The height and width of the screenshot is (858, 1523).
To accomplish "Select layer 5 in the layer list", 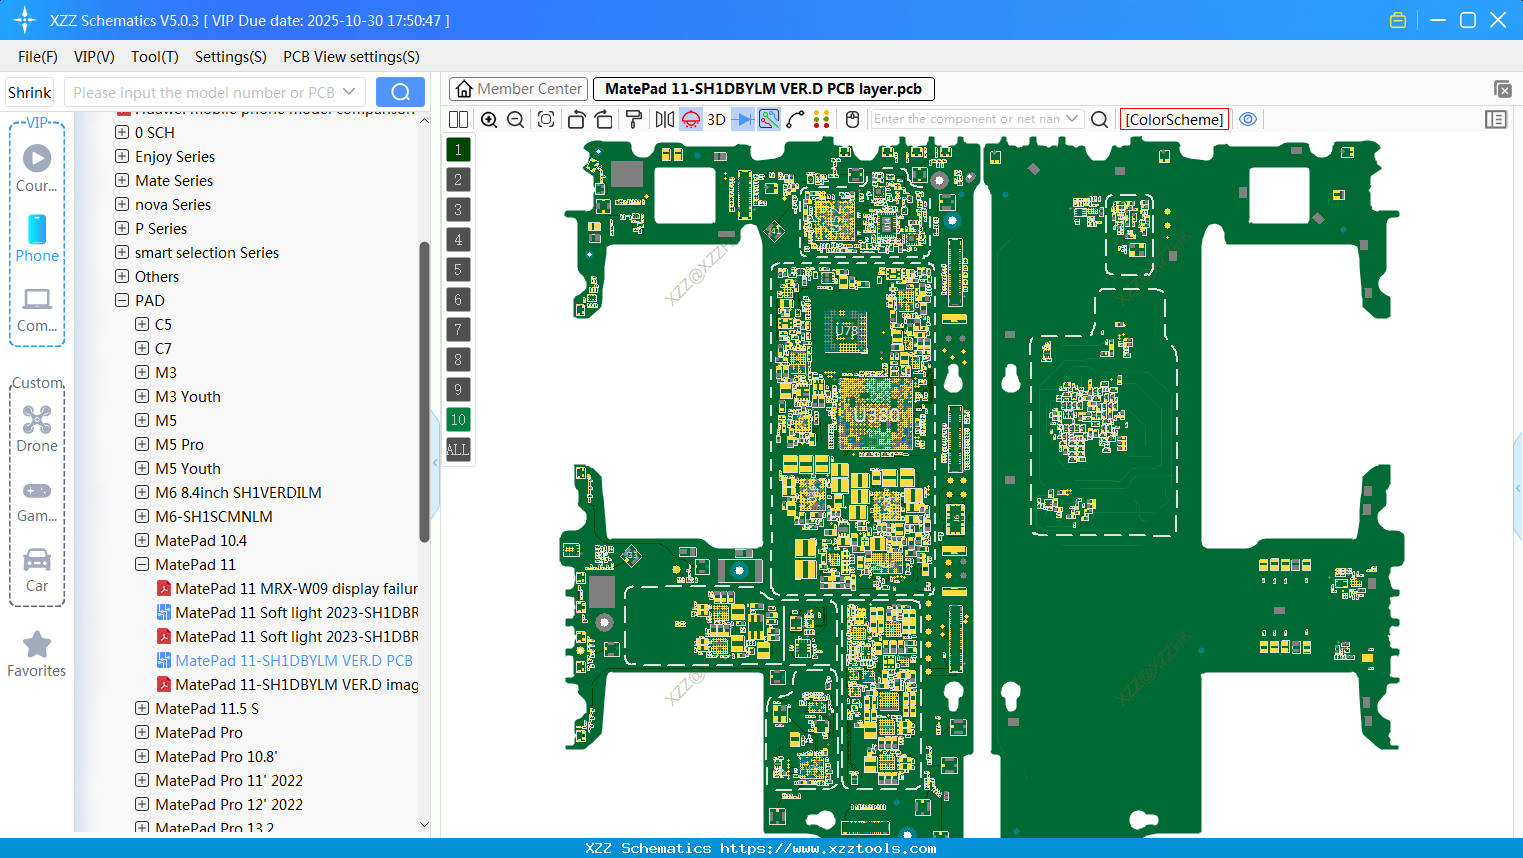I will tap(457, 269).
